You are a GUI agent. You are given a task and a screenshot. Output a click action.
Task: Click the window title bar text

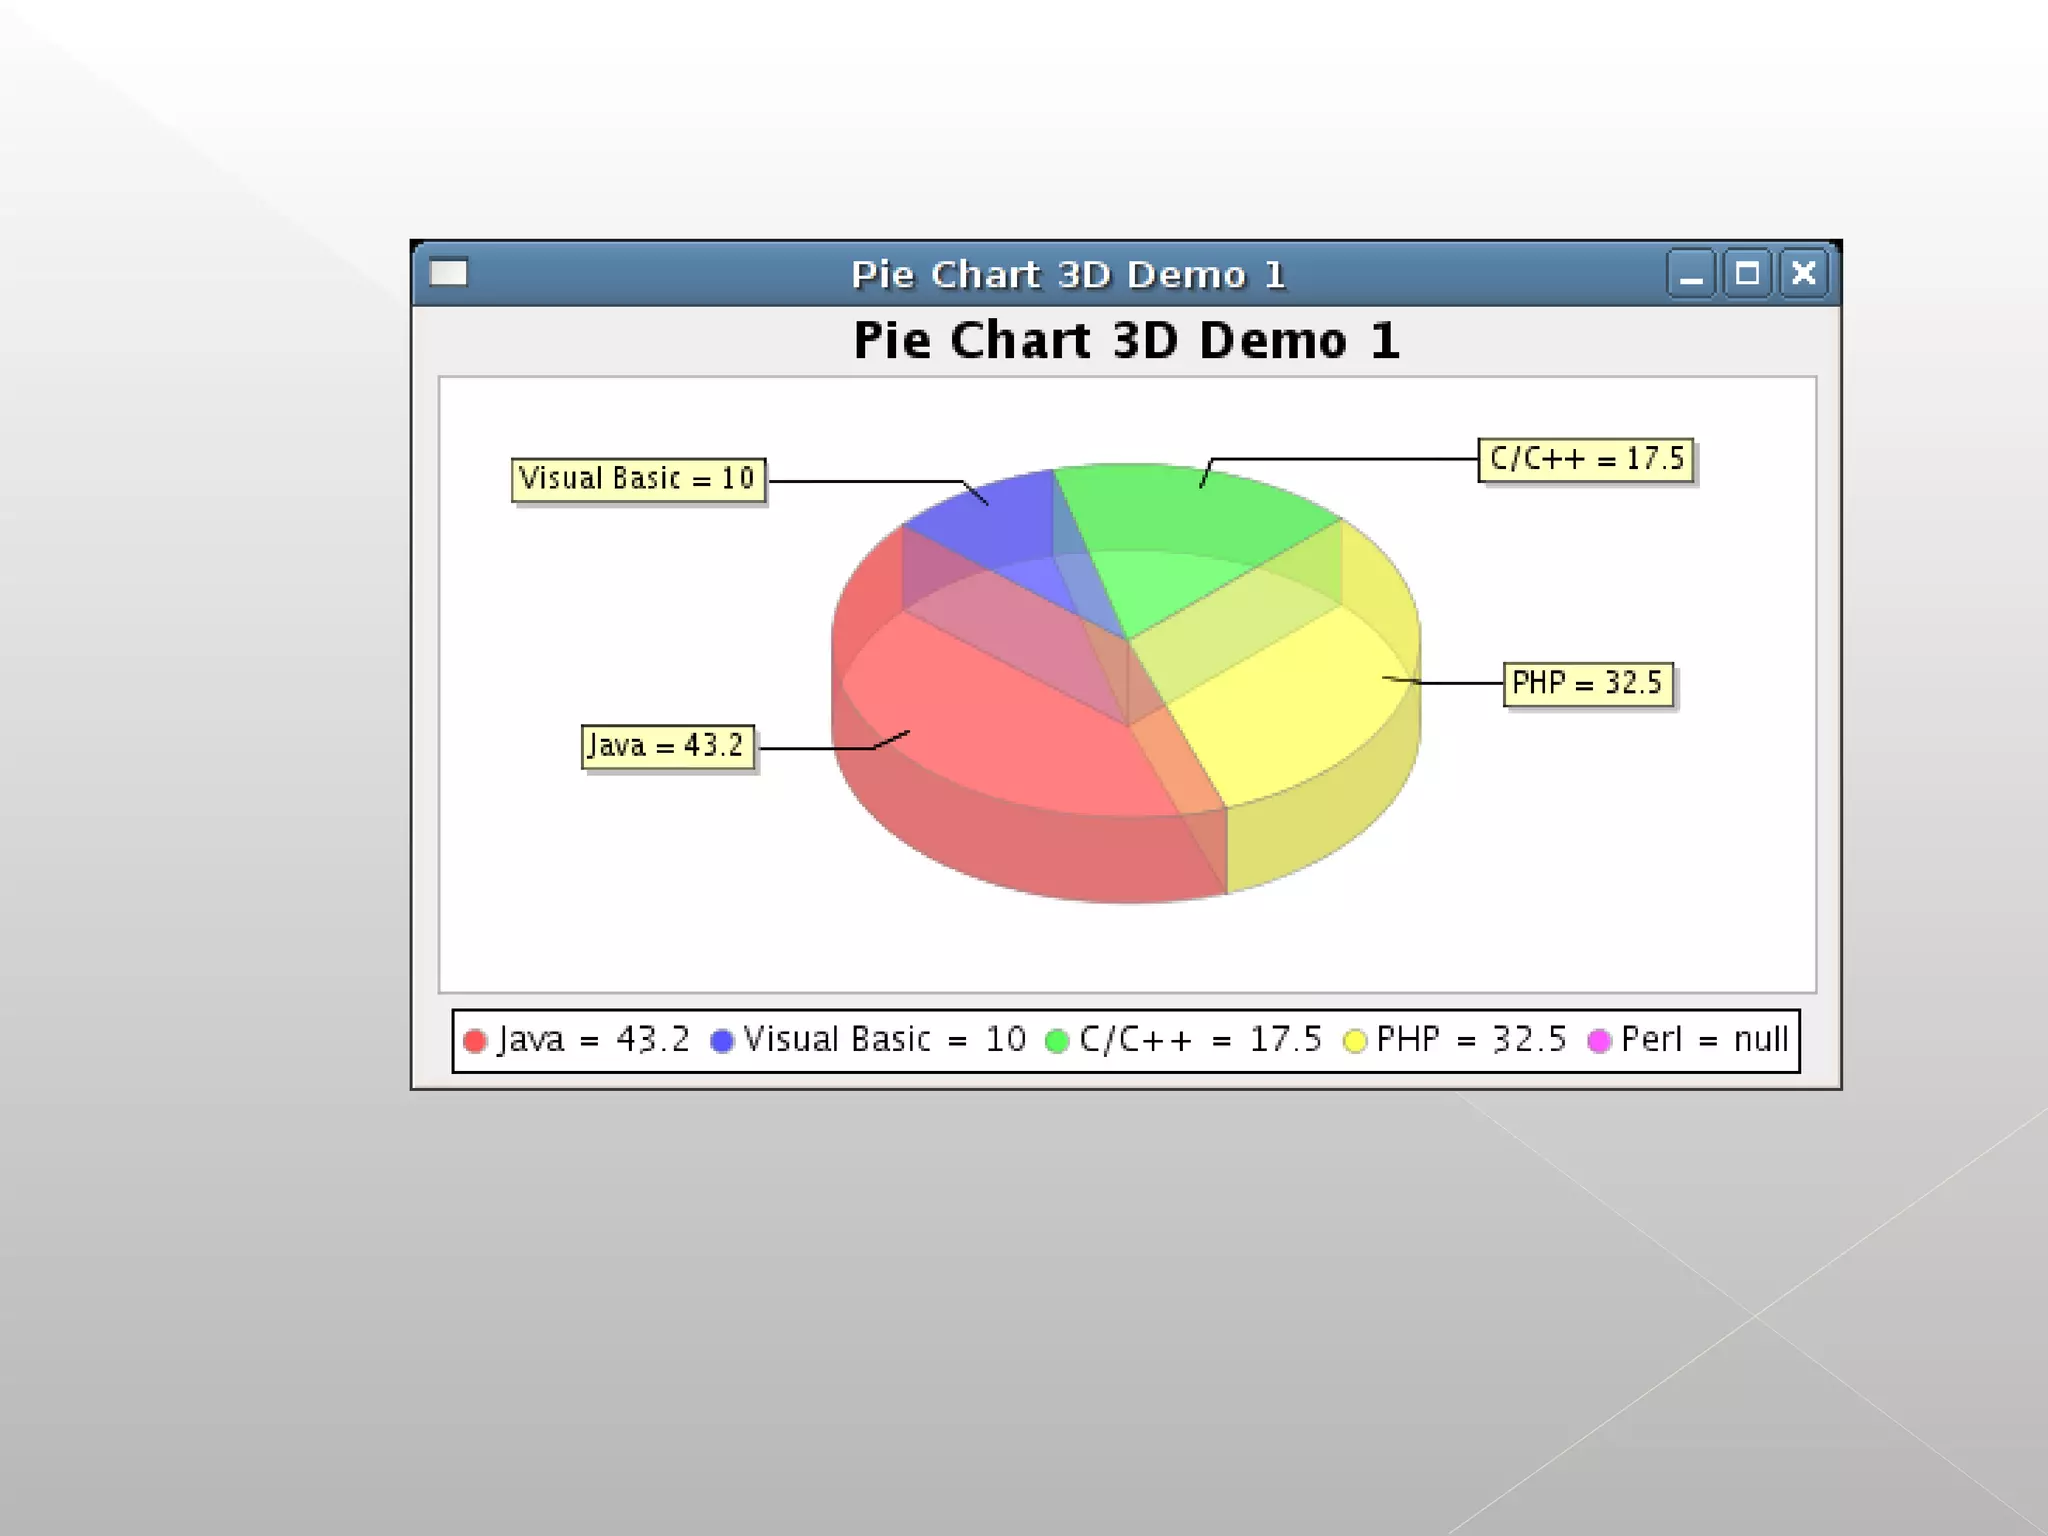[x=1067, y=274]
